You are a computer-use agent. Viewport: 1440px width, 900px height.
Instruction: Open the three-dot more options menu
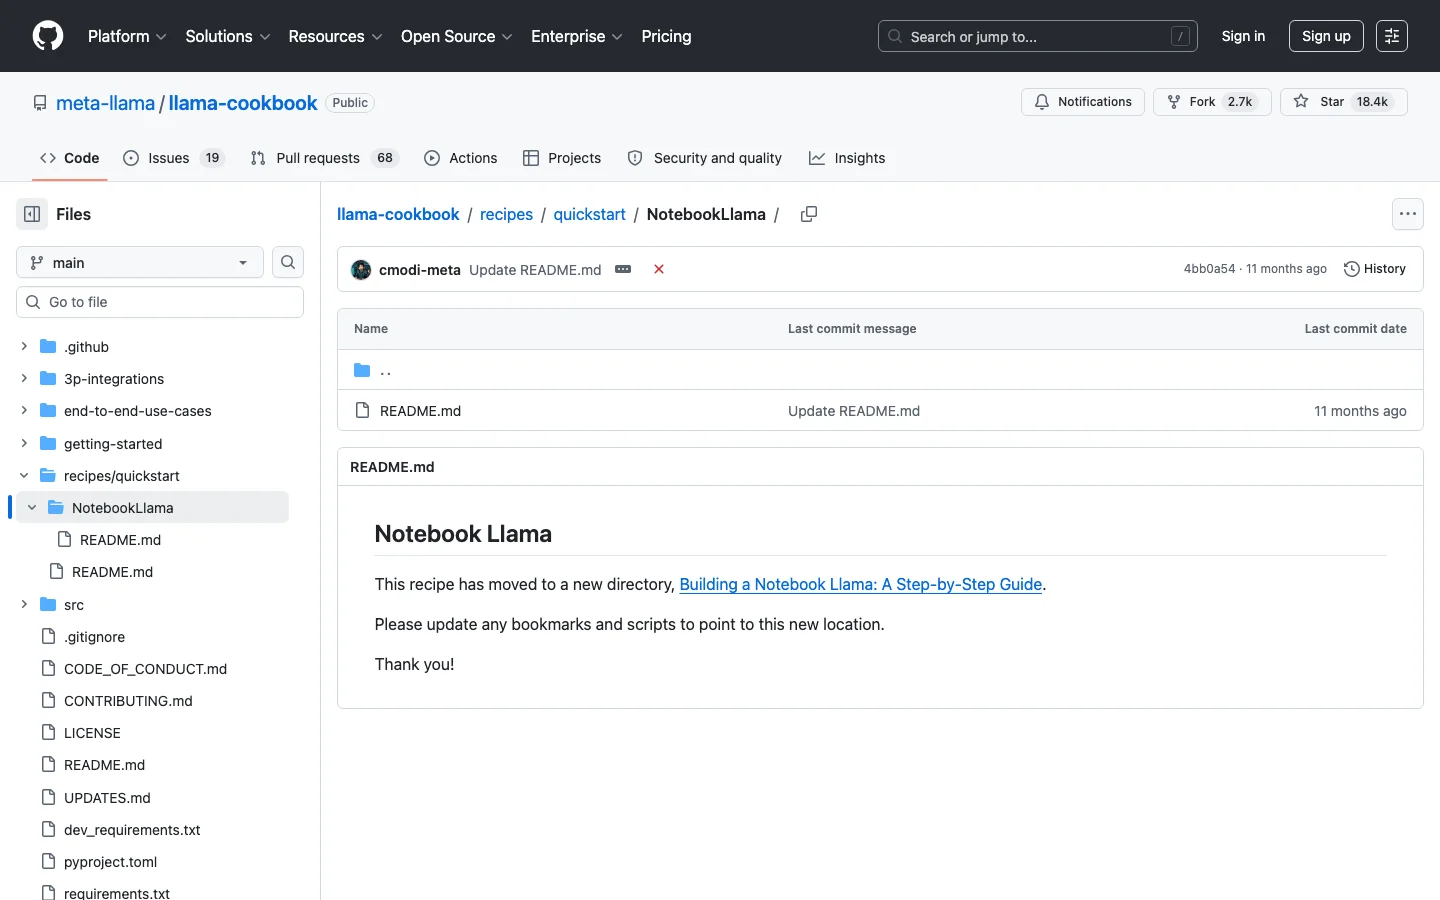pyautogui.click(x=1407, y=214)
